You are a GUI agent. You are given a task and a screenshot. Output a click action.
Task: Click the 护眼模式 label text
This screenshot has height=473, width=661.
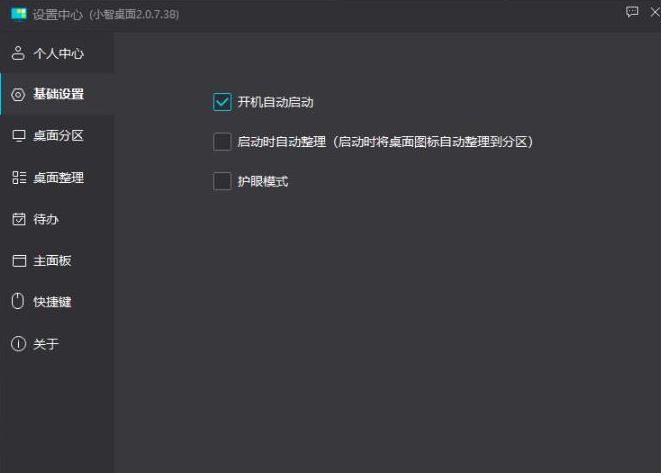(x=263, y=181)
